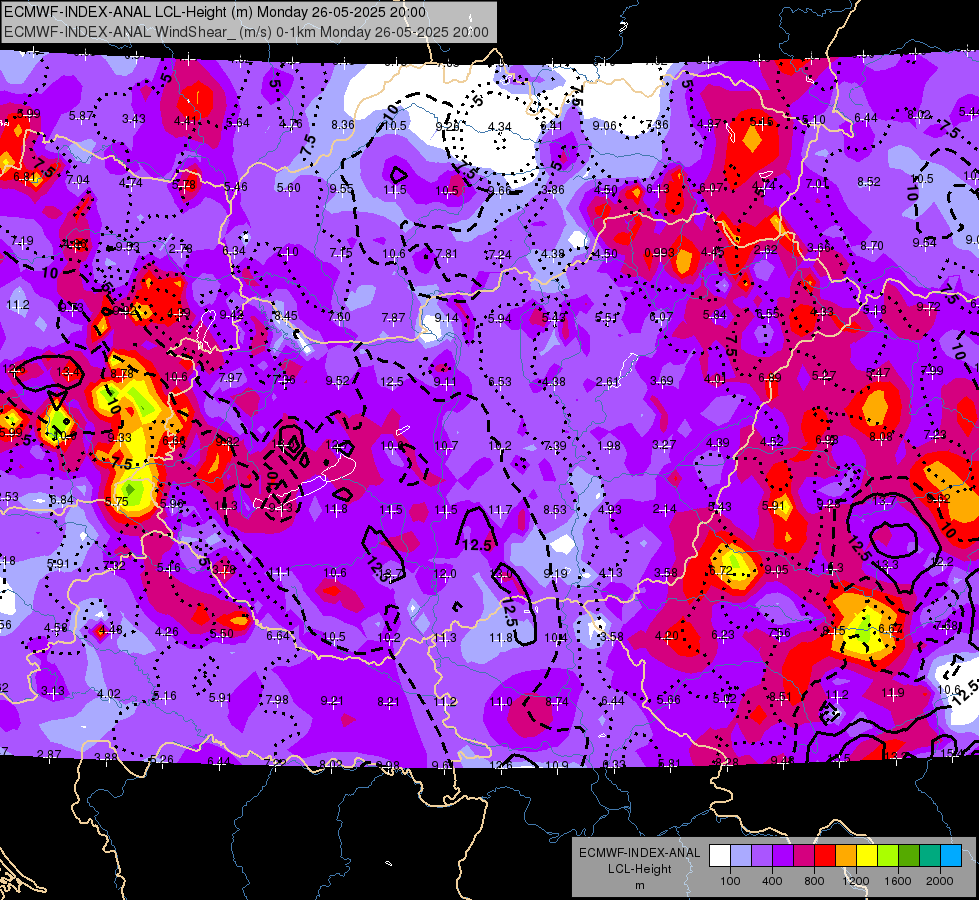The image size is (979, 900).
Task: Click the wind shear value 8.74
Action: 556,701
